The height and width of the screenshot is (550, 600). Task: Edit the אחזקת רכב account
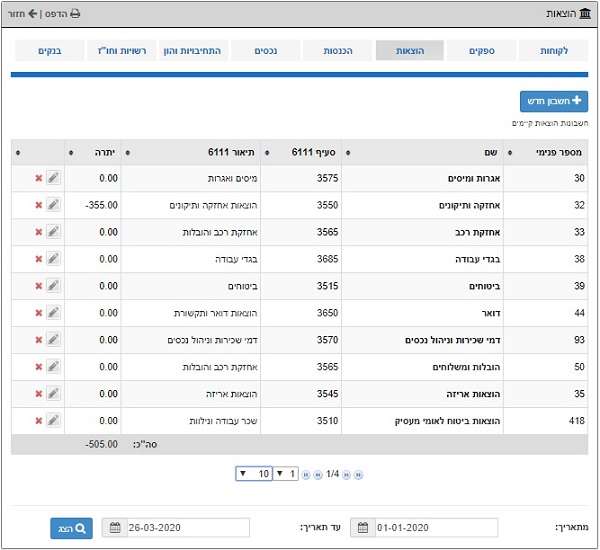(53, 232)
